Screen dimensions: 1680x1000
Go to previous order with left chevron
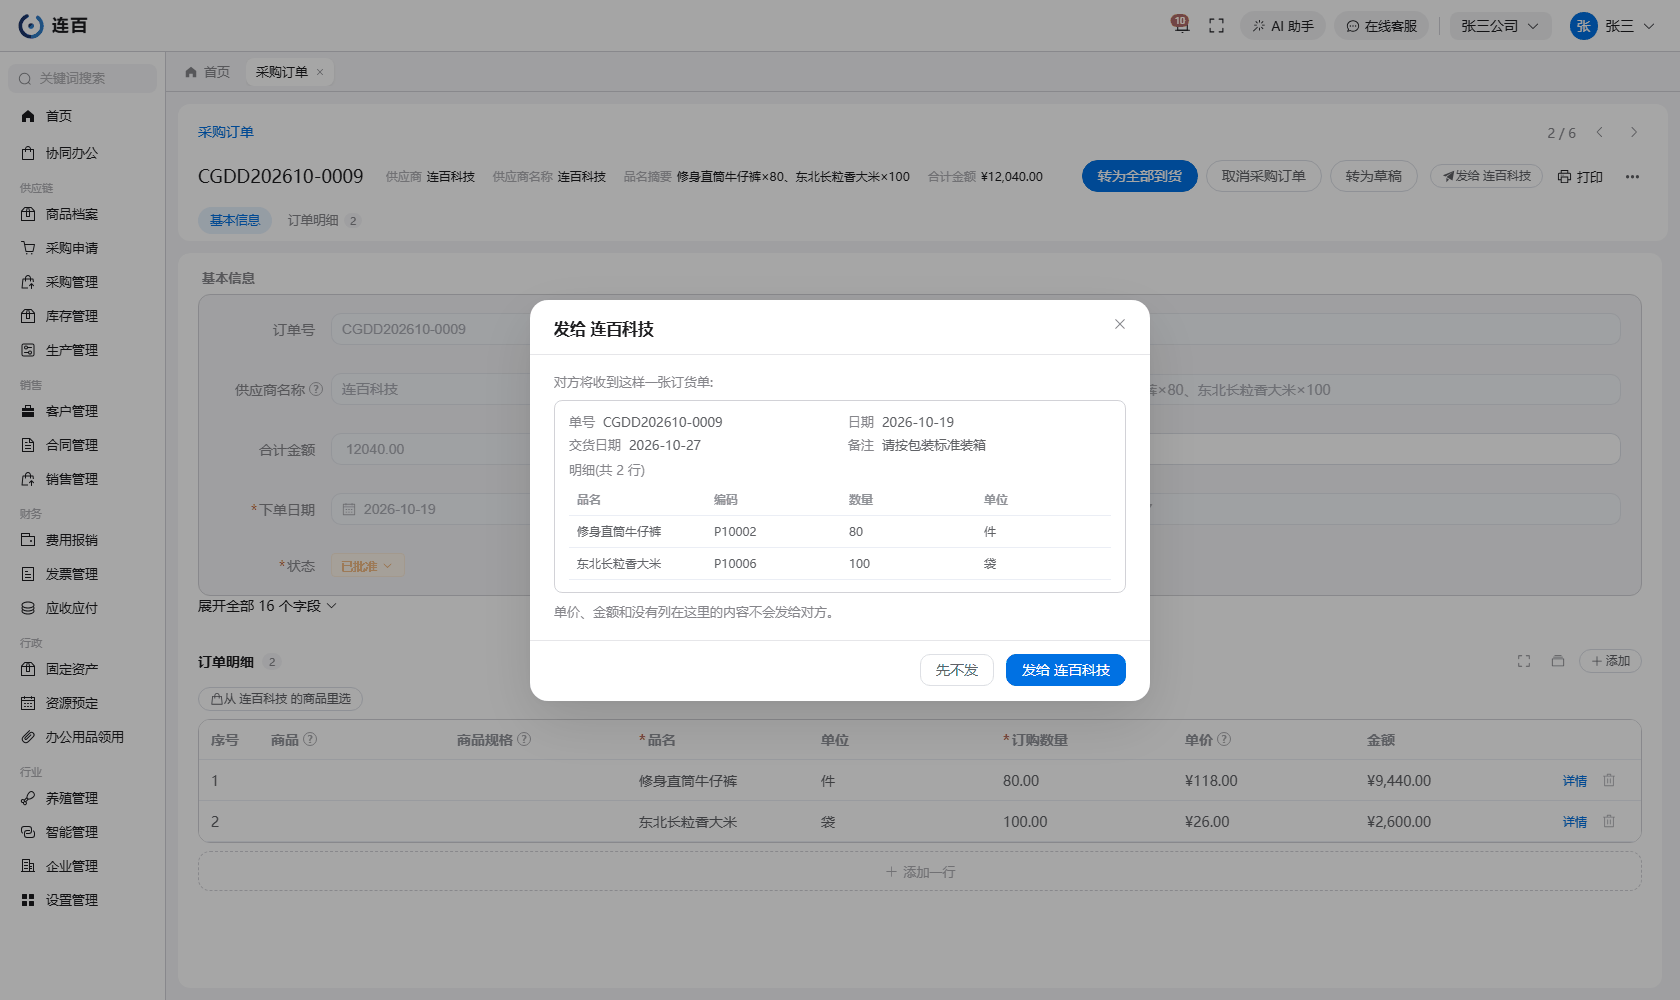tap(1600, 132)
